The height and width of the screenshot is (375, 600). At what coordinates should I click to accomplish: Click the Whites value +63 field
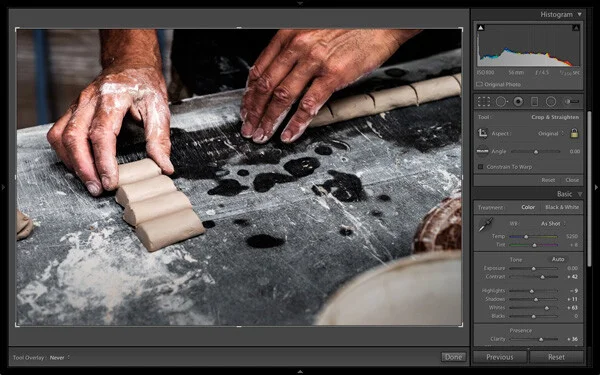point(572,308)
